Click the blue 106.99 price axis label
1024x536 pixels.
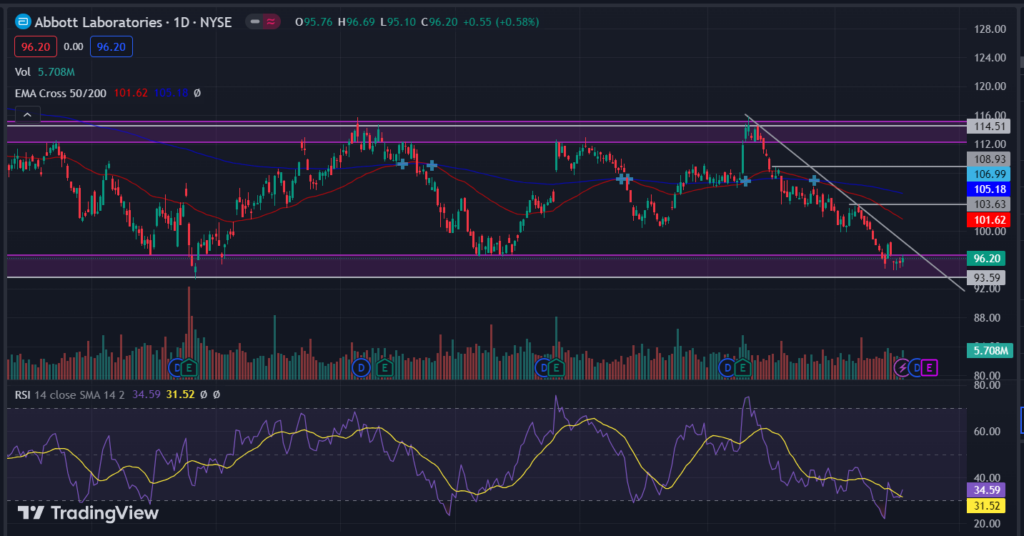coord(989,174)
